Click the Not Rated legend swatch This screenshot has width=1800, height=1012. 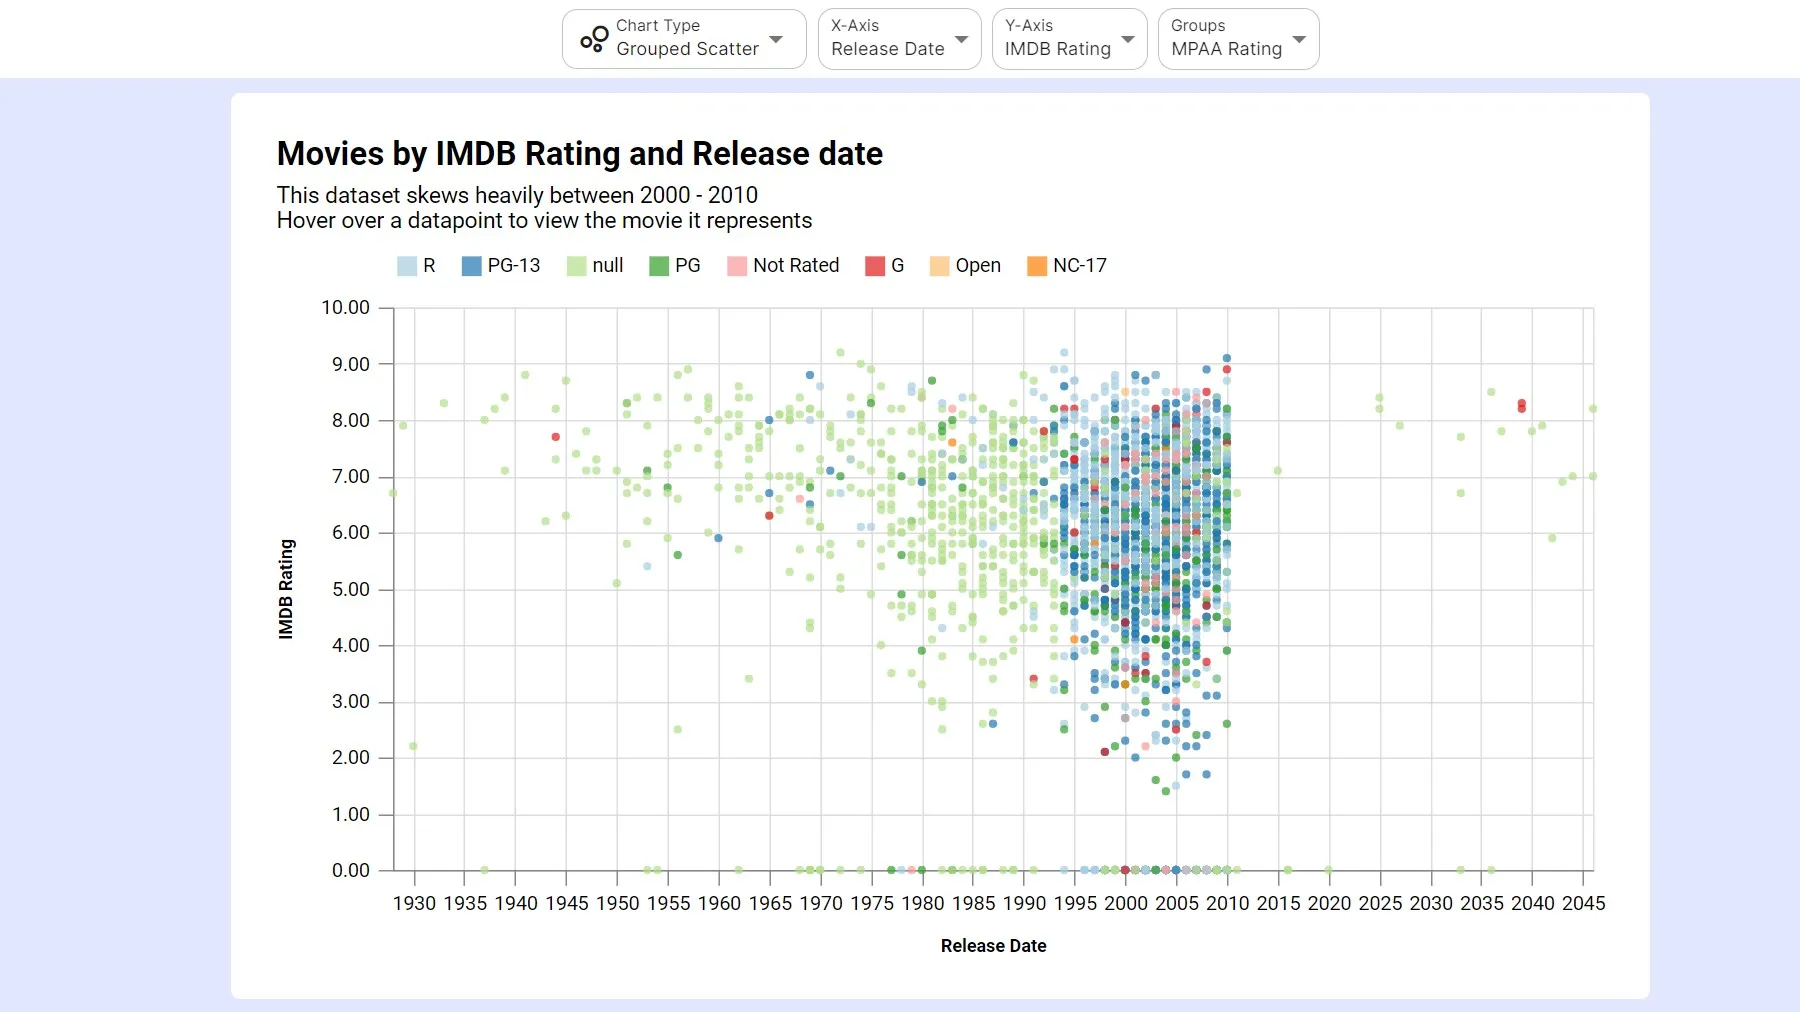tap(737, 266)
